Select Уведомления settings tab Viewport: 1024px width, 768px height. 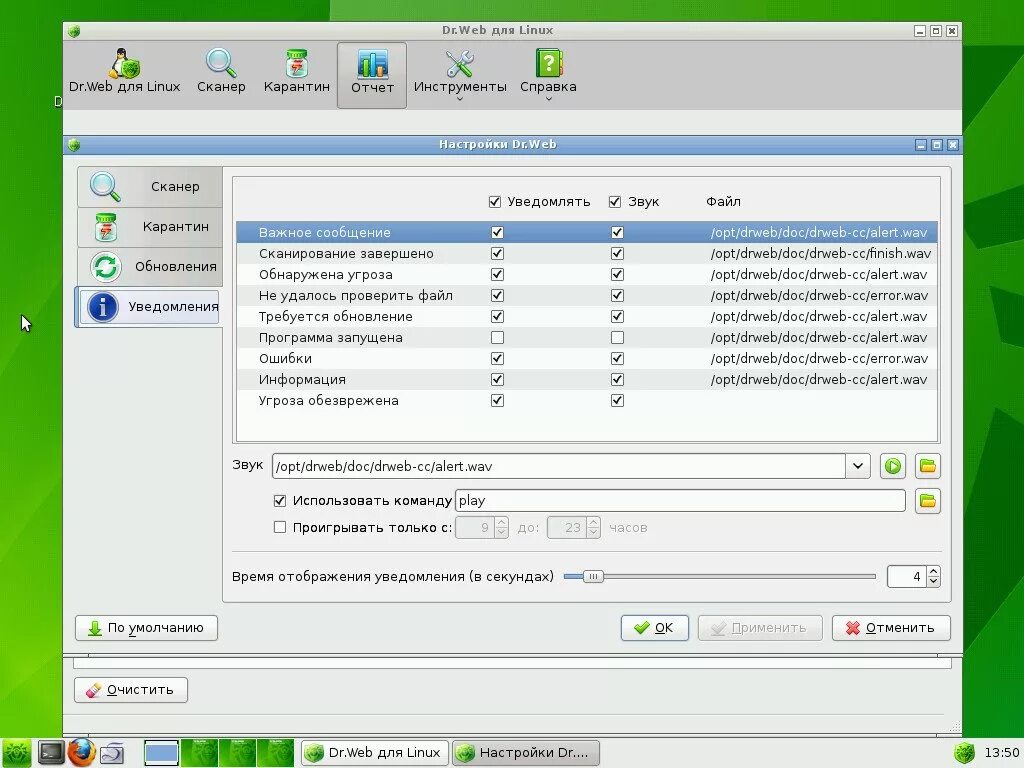[x=149, y=306]
